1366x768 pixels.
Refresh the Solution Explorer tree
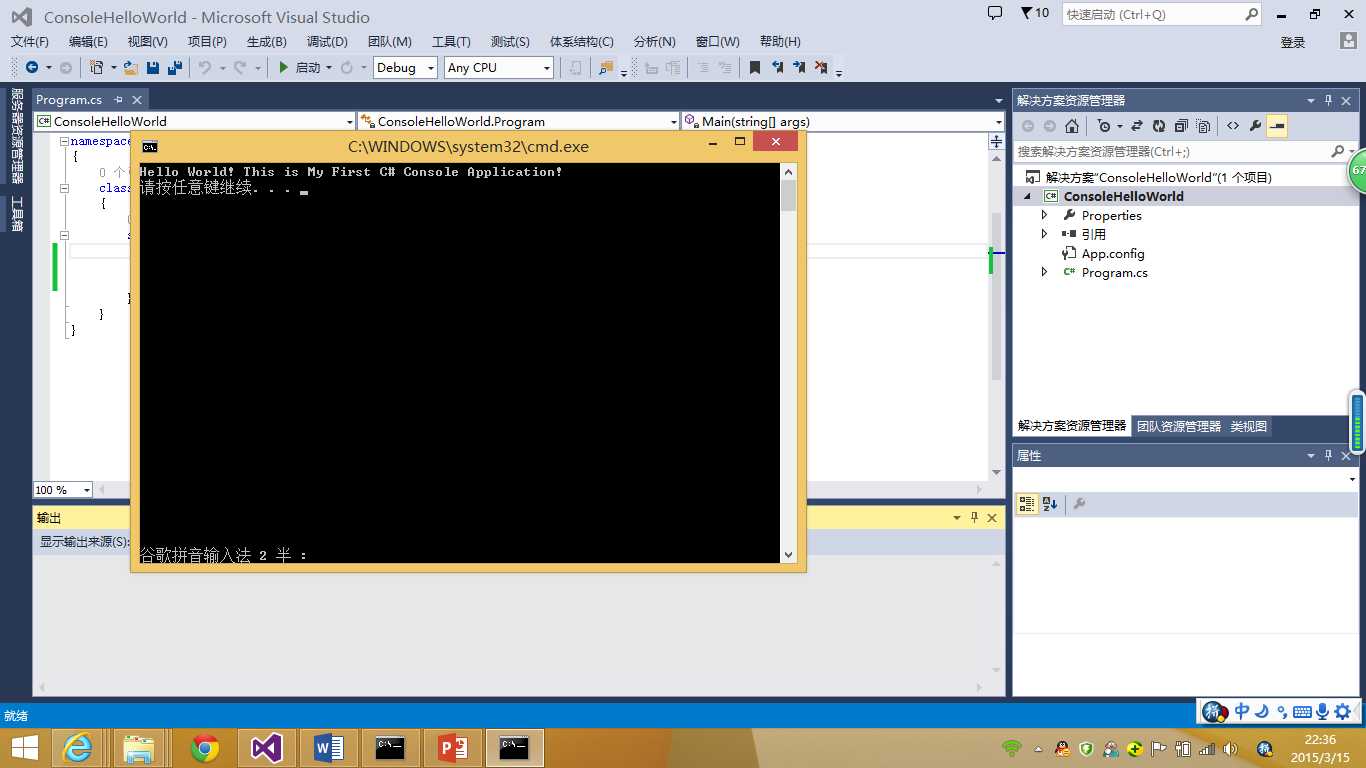(1159, 126)
